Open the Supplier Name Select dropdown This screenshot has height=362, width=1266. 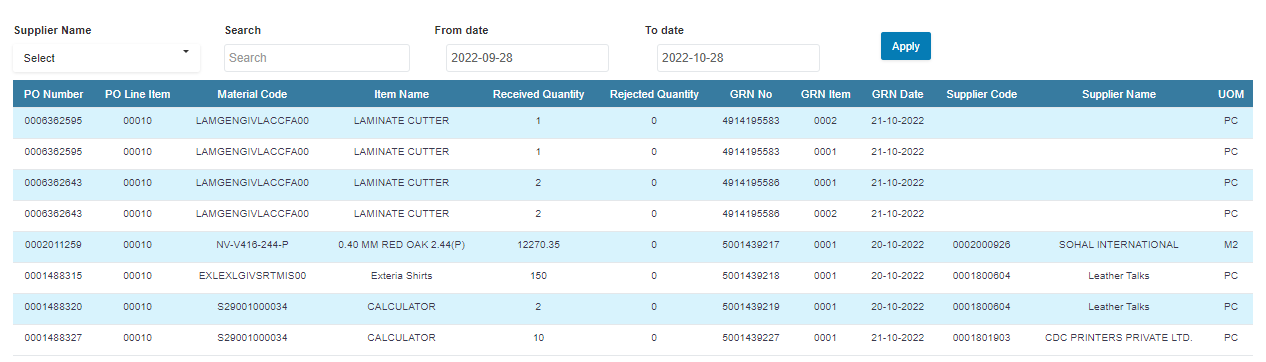click(x=106, y=58)
